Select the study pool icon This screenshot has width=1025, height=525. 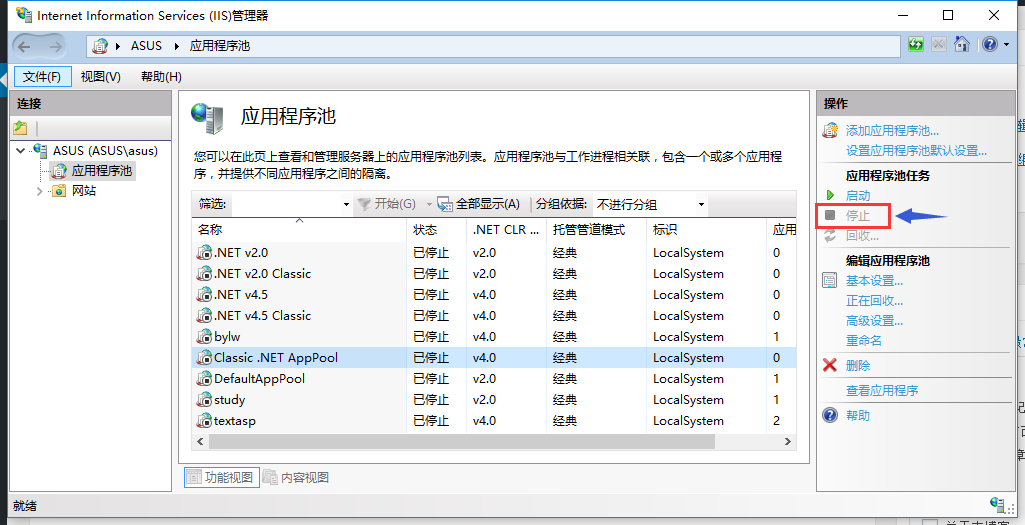pyautogui.click(x=204, y=399)
